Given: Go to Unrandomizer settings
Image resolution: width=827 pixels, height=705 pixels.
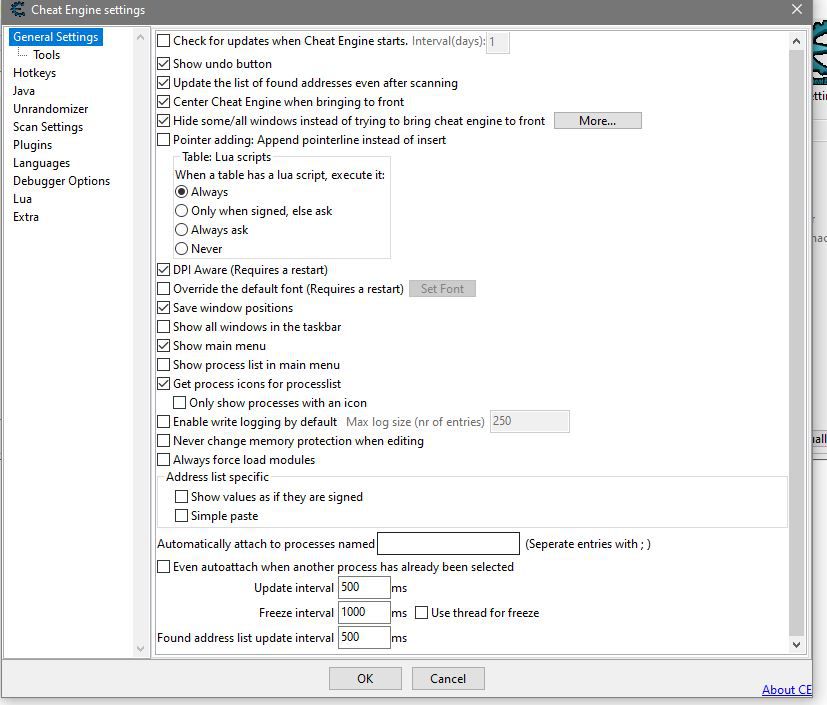Looking at the screenshot, I should (x=51, y=109).
